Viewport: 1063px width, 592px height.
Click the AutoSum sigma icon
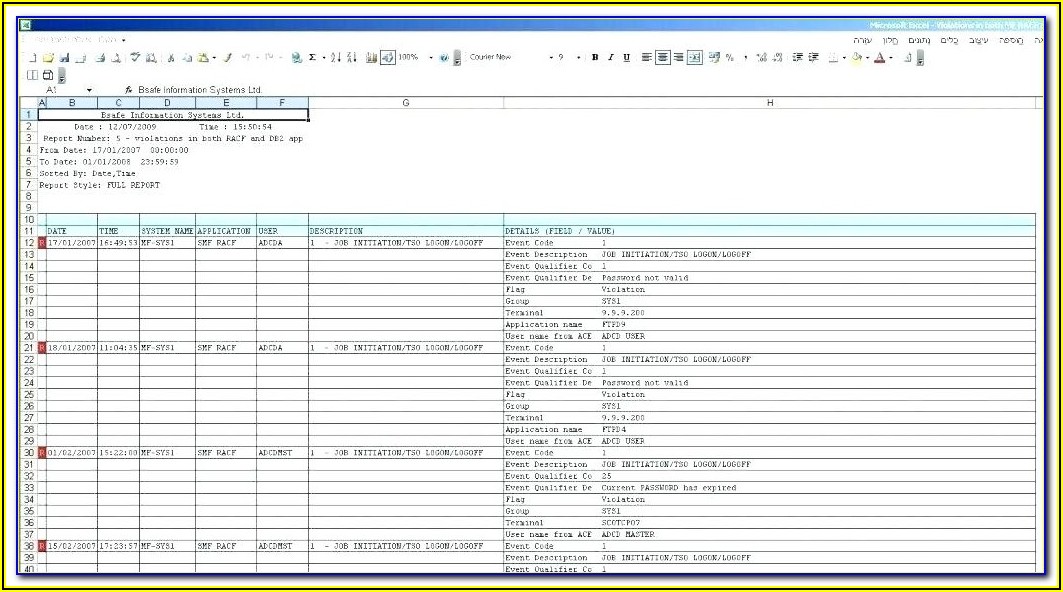point(312,58)
